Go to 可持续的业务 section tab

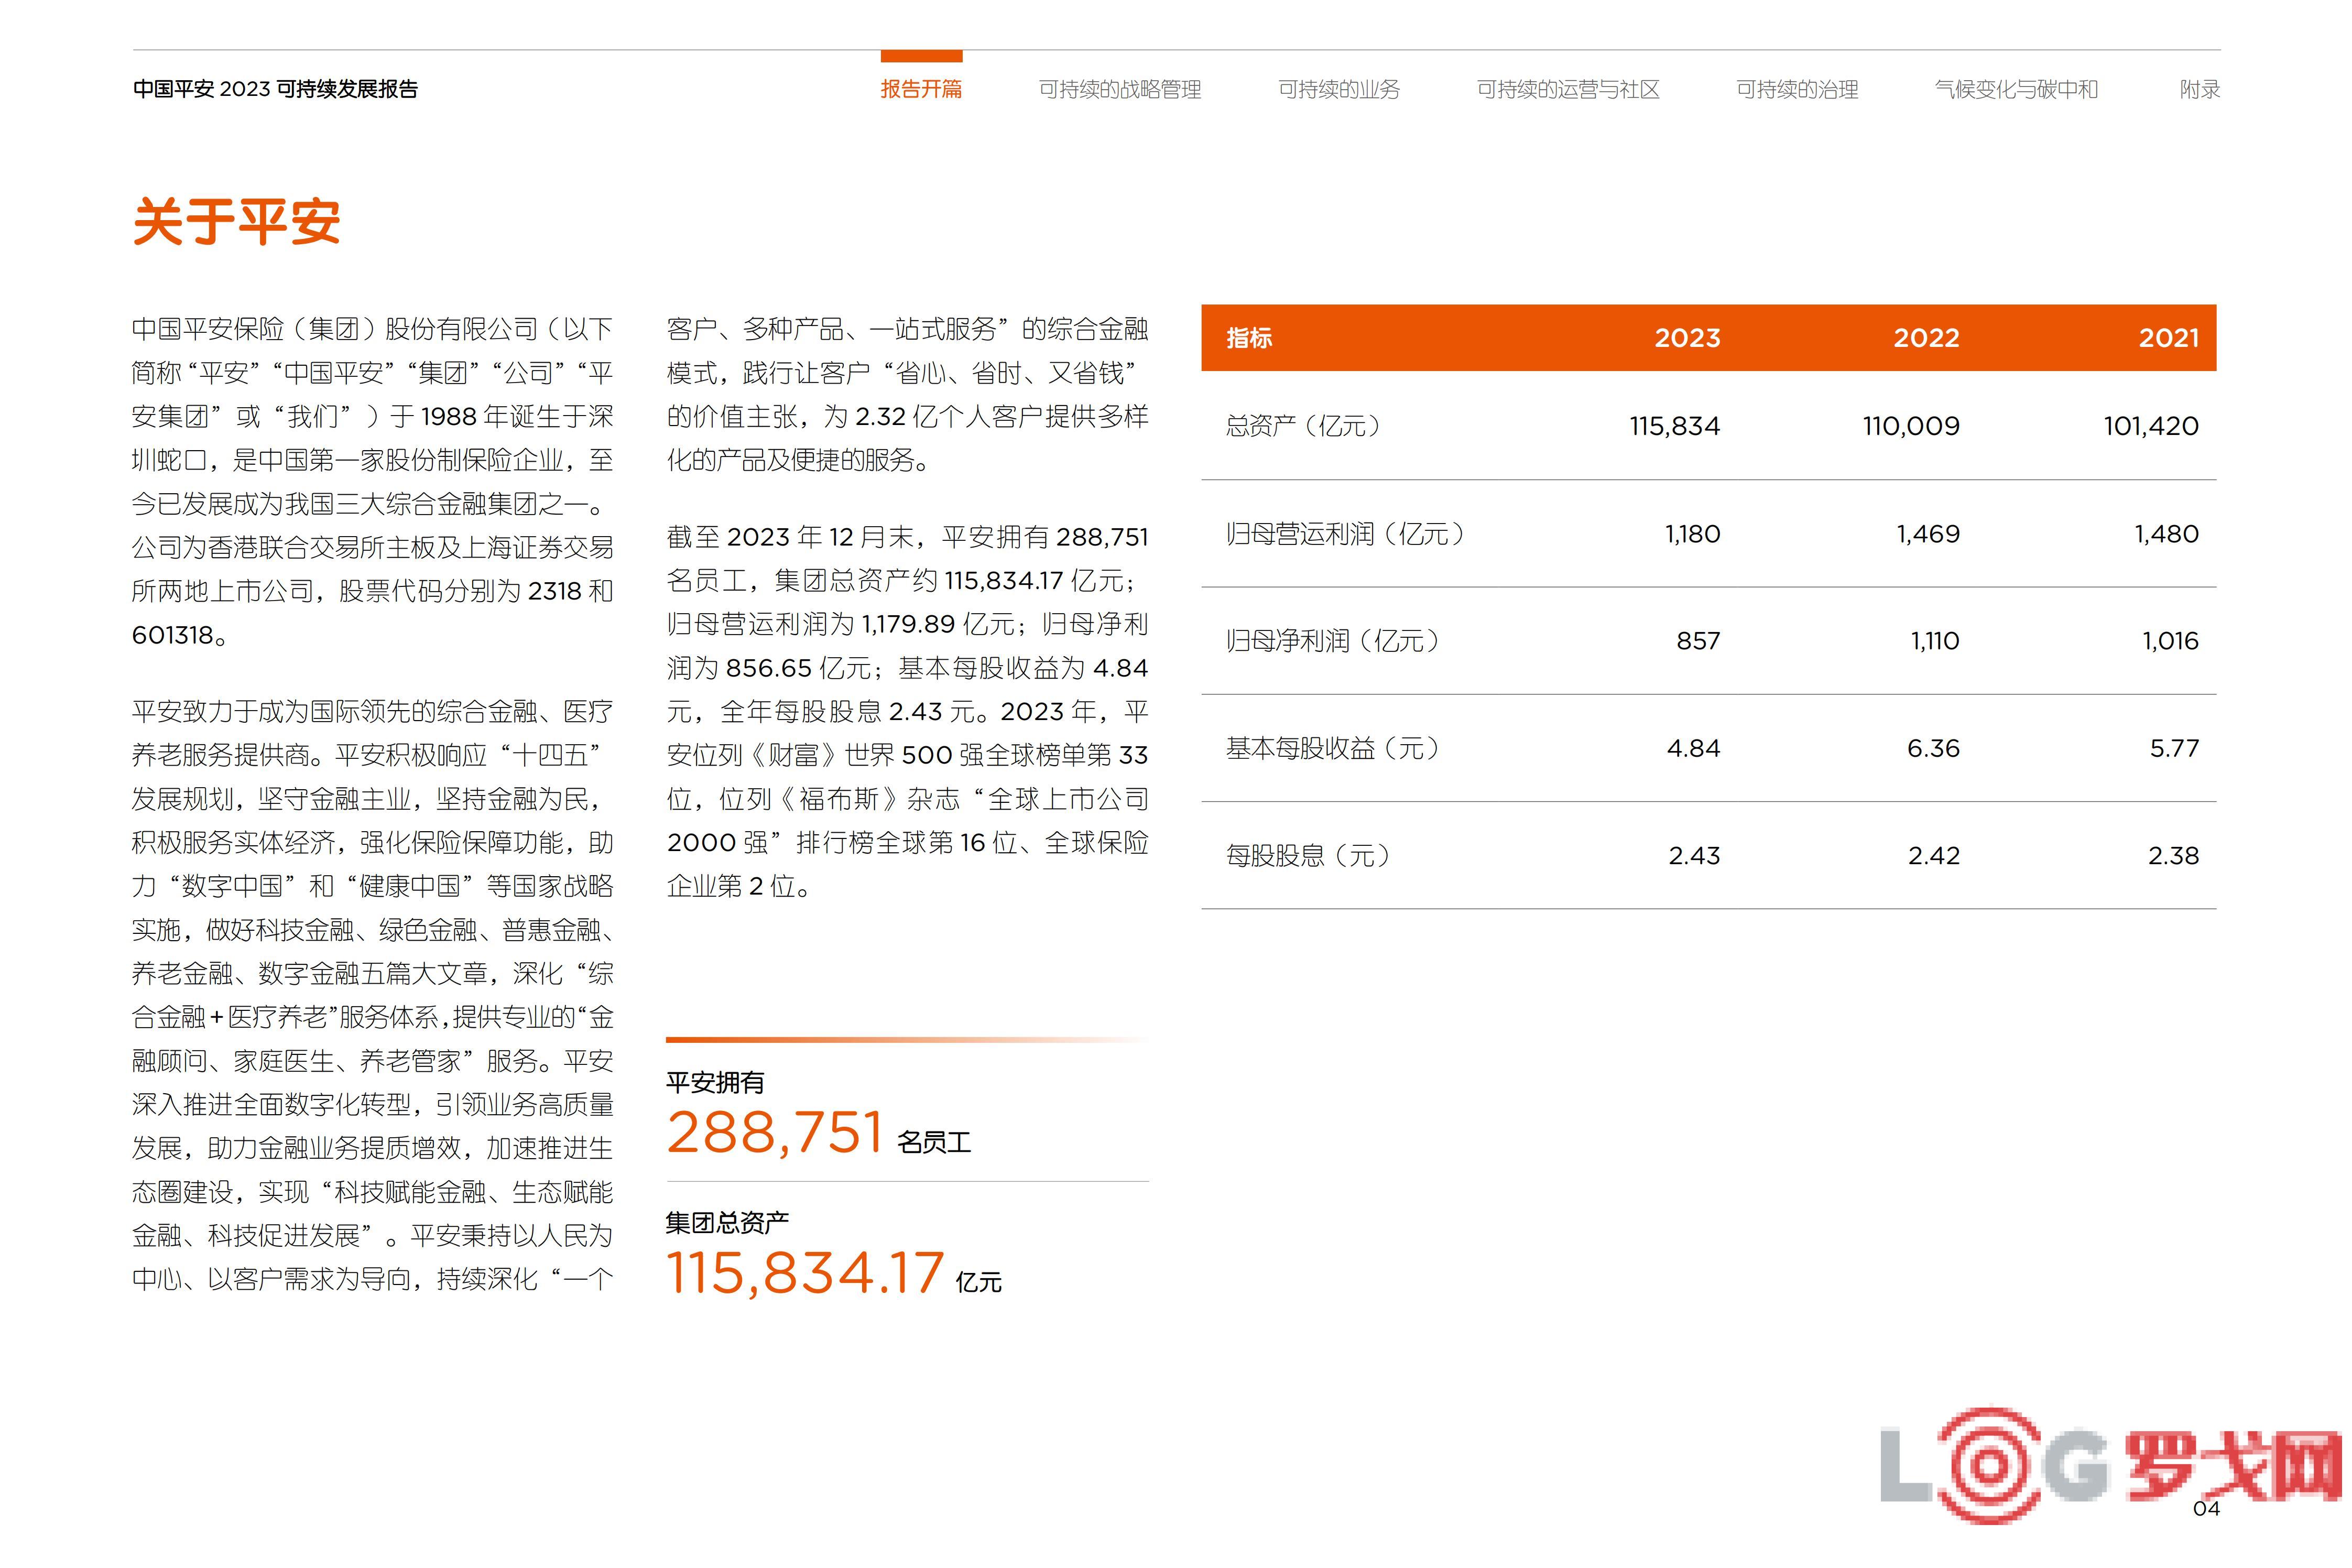point(1338,89)
